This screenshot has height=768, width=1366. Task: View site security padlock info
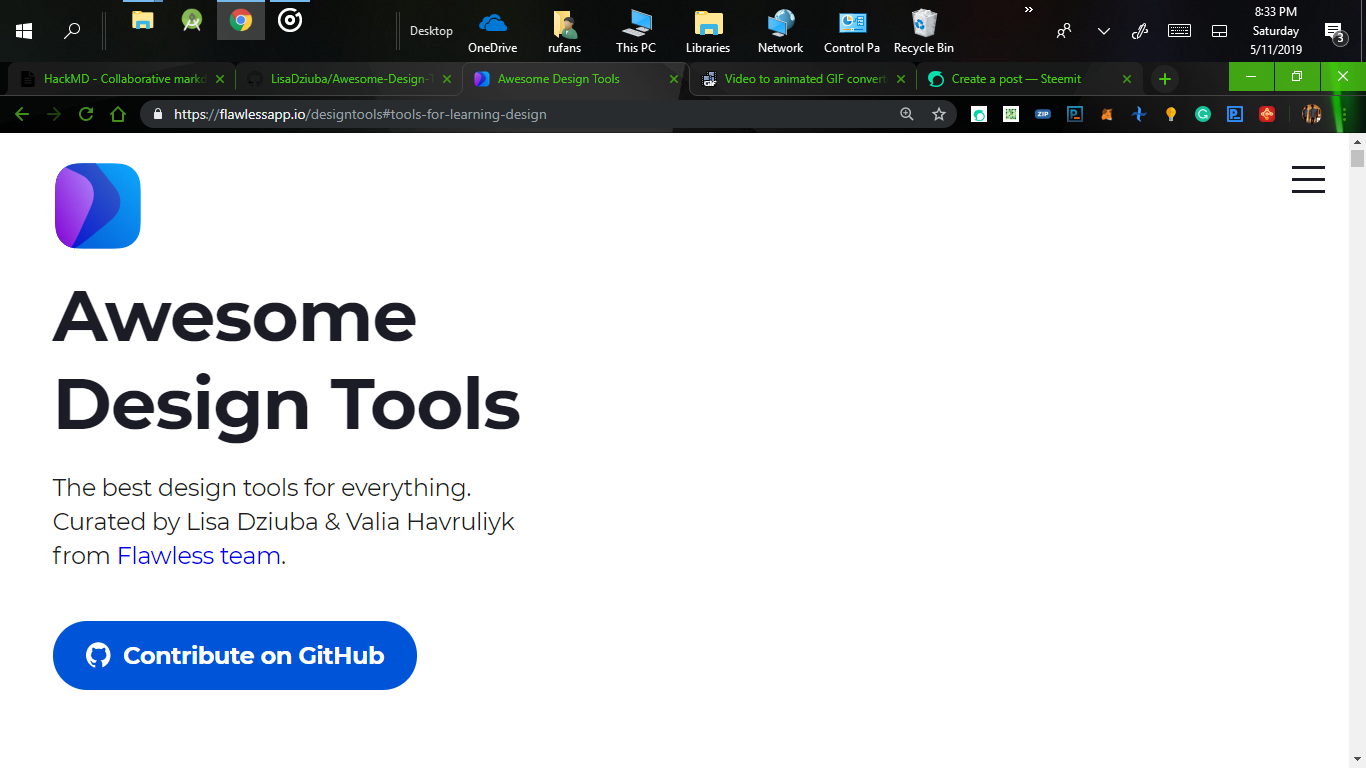click(x=158, y=114)
